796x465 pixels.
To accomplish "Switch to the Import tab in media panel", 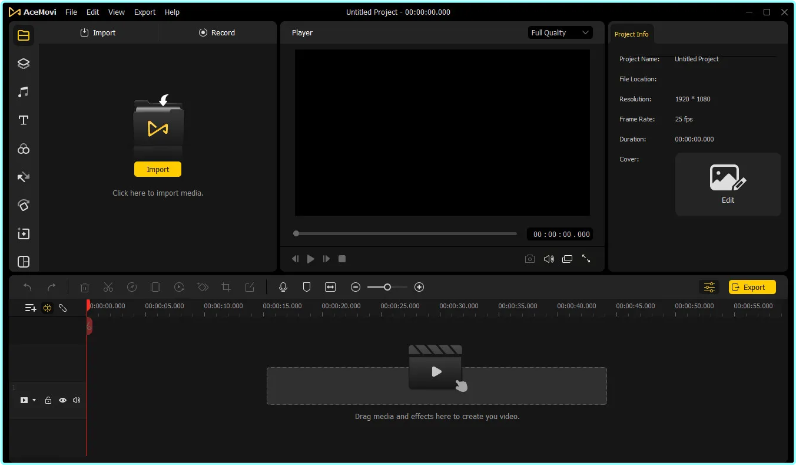I will tap(98, 32).
